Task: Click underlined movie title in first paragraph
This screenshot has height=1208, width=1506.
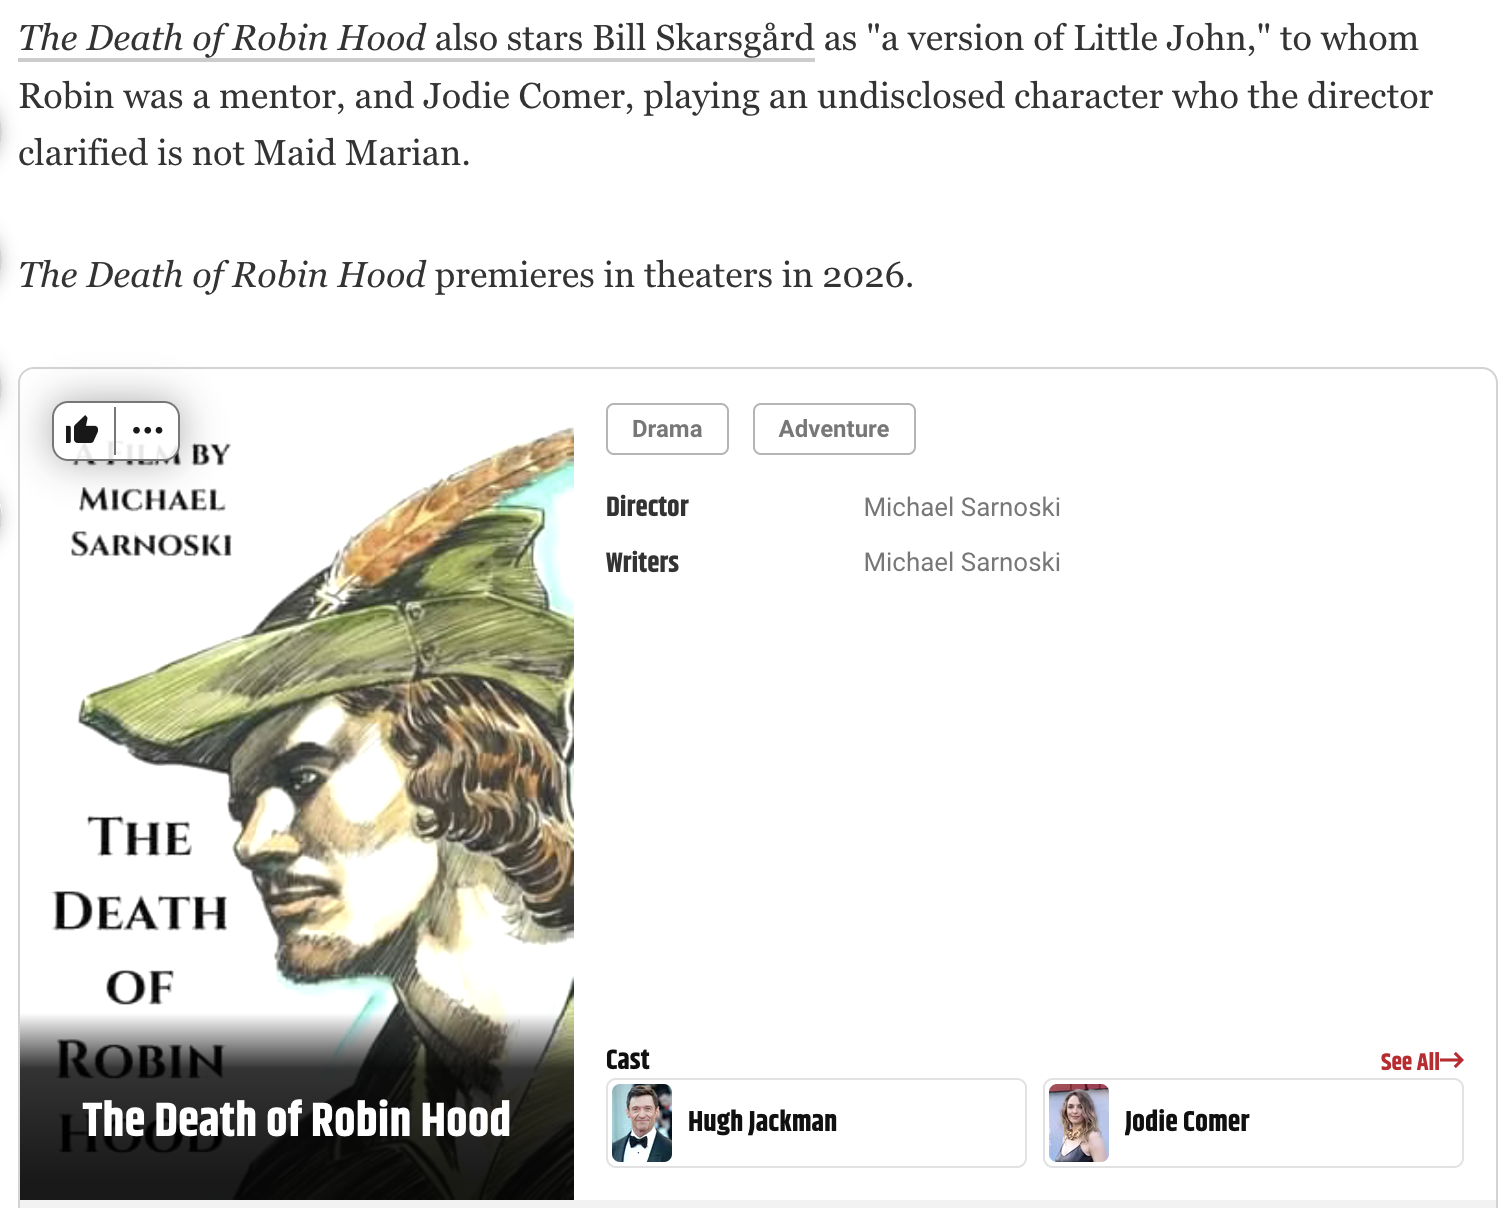Action: click(222, 39)
